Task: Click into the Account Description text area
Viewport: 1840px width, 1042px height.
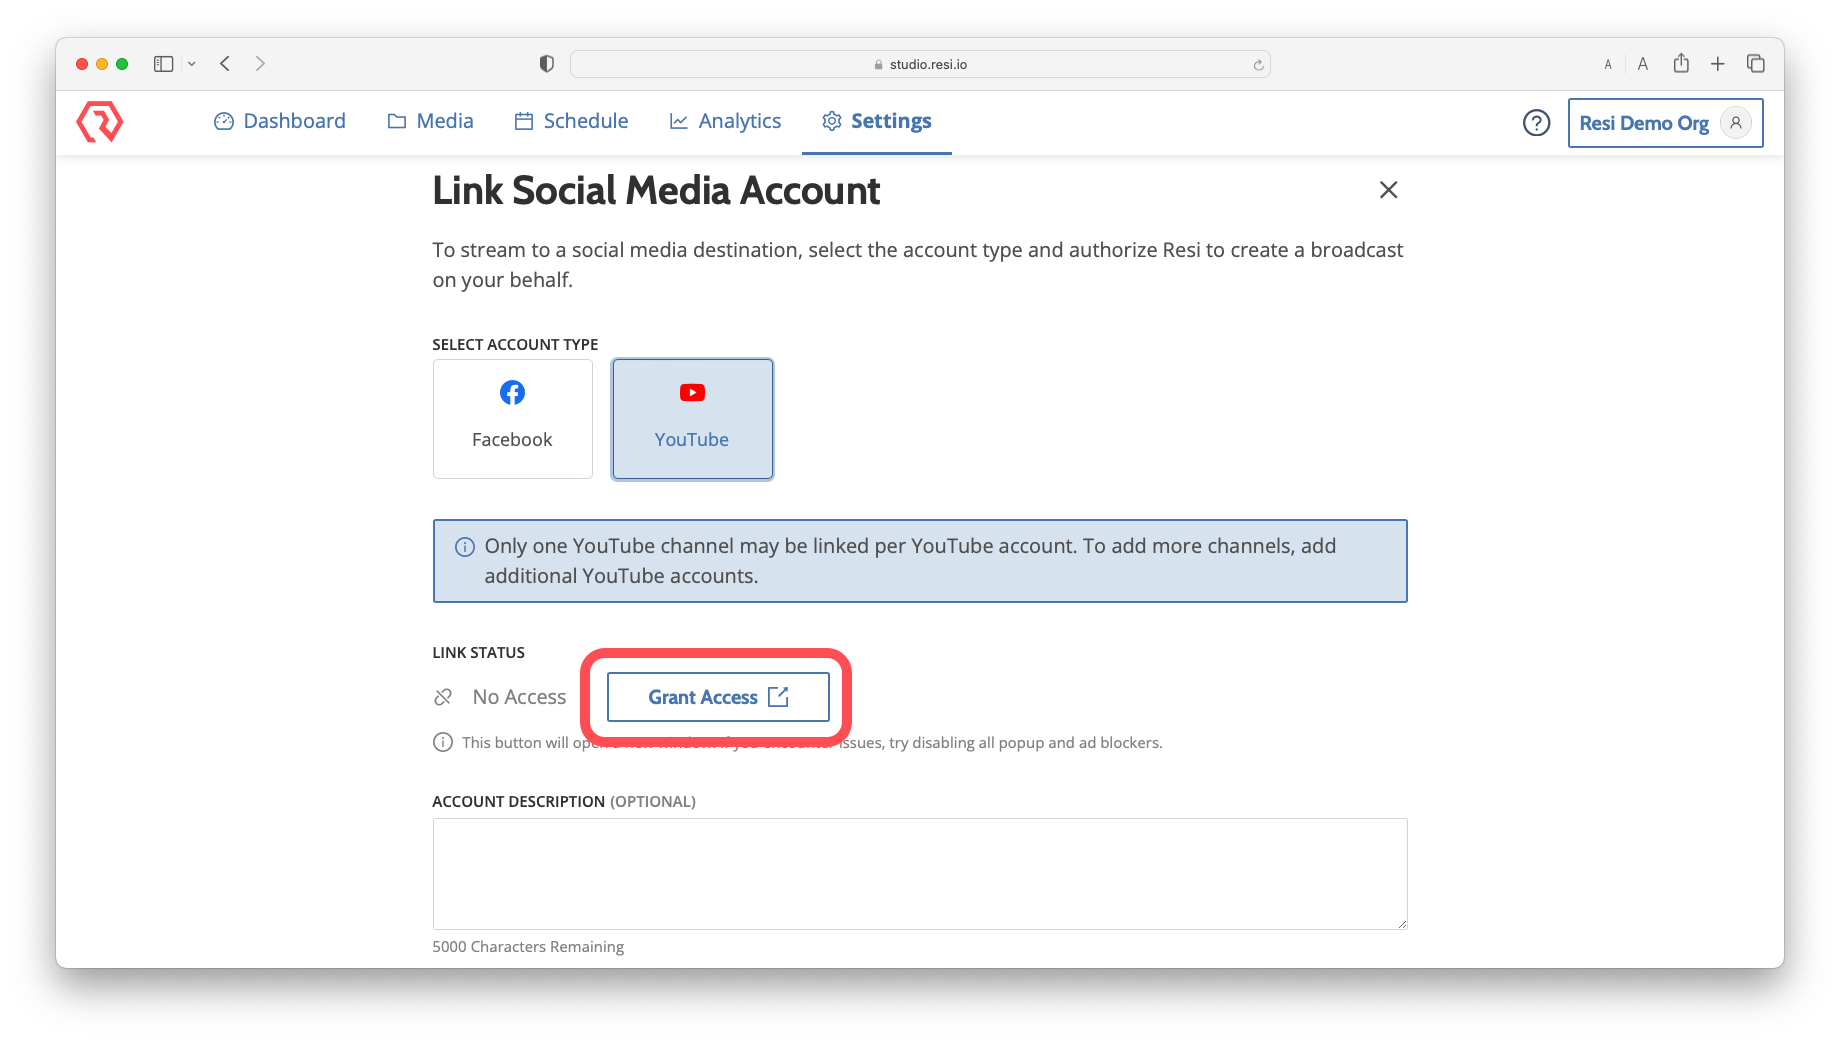Action: [919, 873]
